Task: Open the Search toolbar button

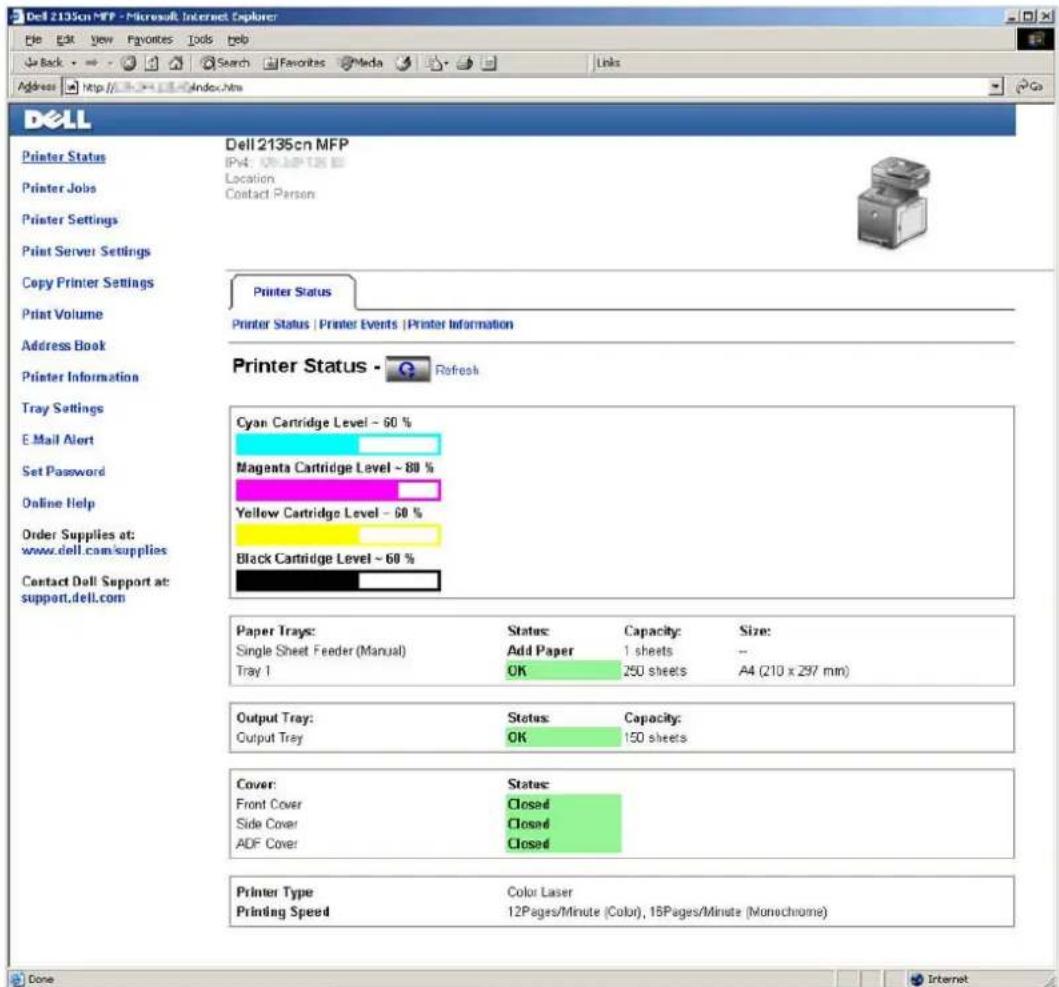Action: [226, 63]
